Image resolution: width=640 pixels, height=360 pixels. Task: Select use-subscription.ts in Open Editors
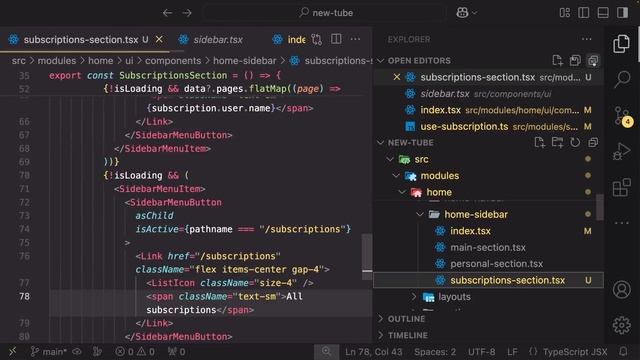pyautogui.click(x=488, y=127)
